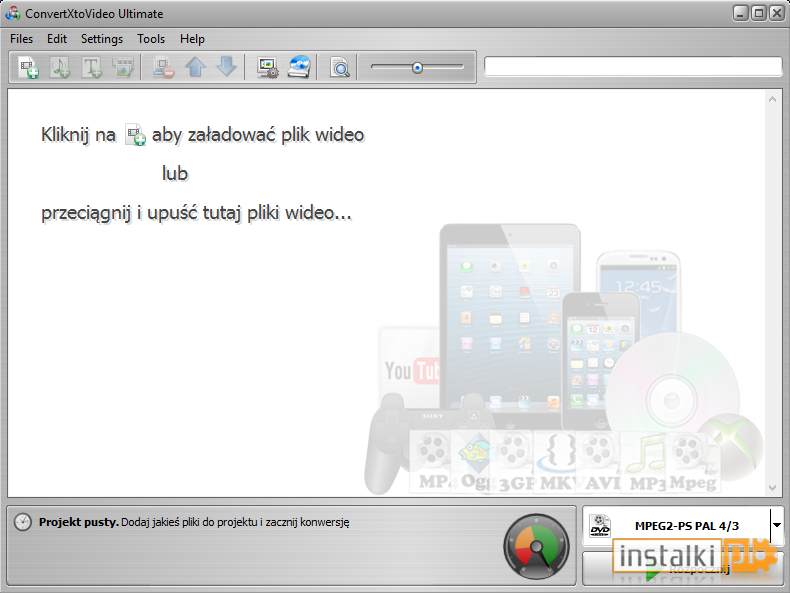Expand the output profile dropdown arrow
Viewport: 790px width, 593px height.
[777, 525]
